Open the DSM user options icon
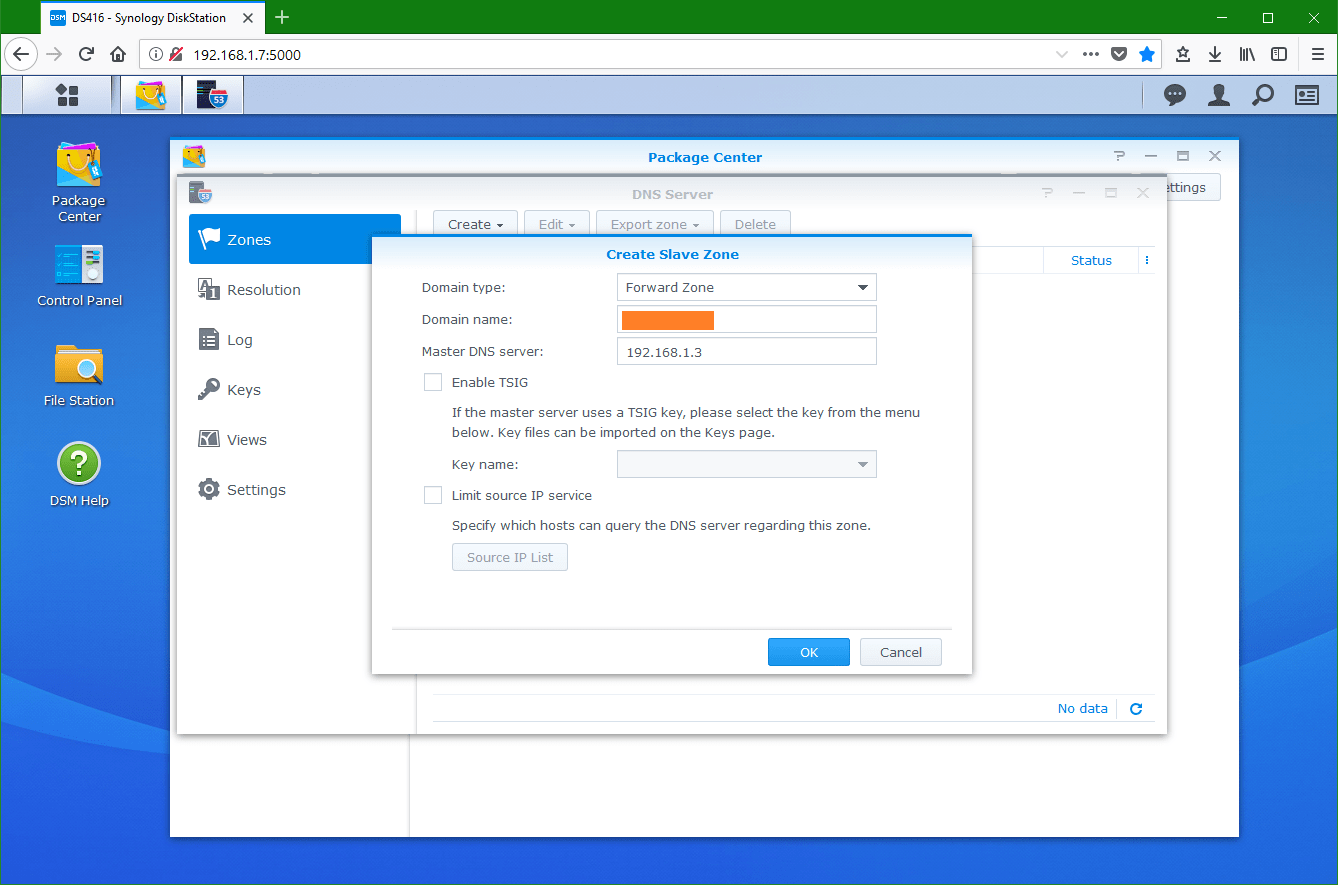This screenshot has width=1338, height=885. tap(1219, 95)
